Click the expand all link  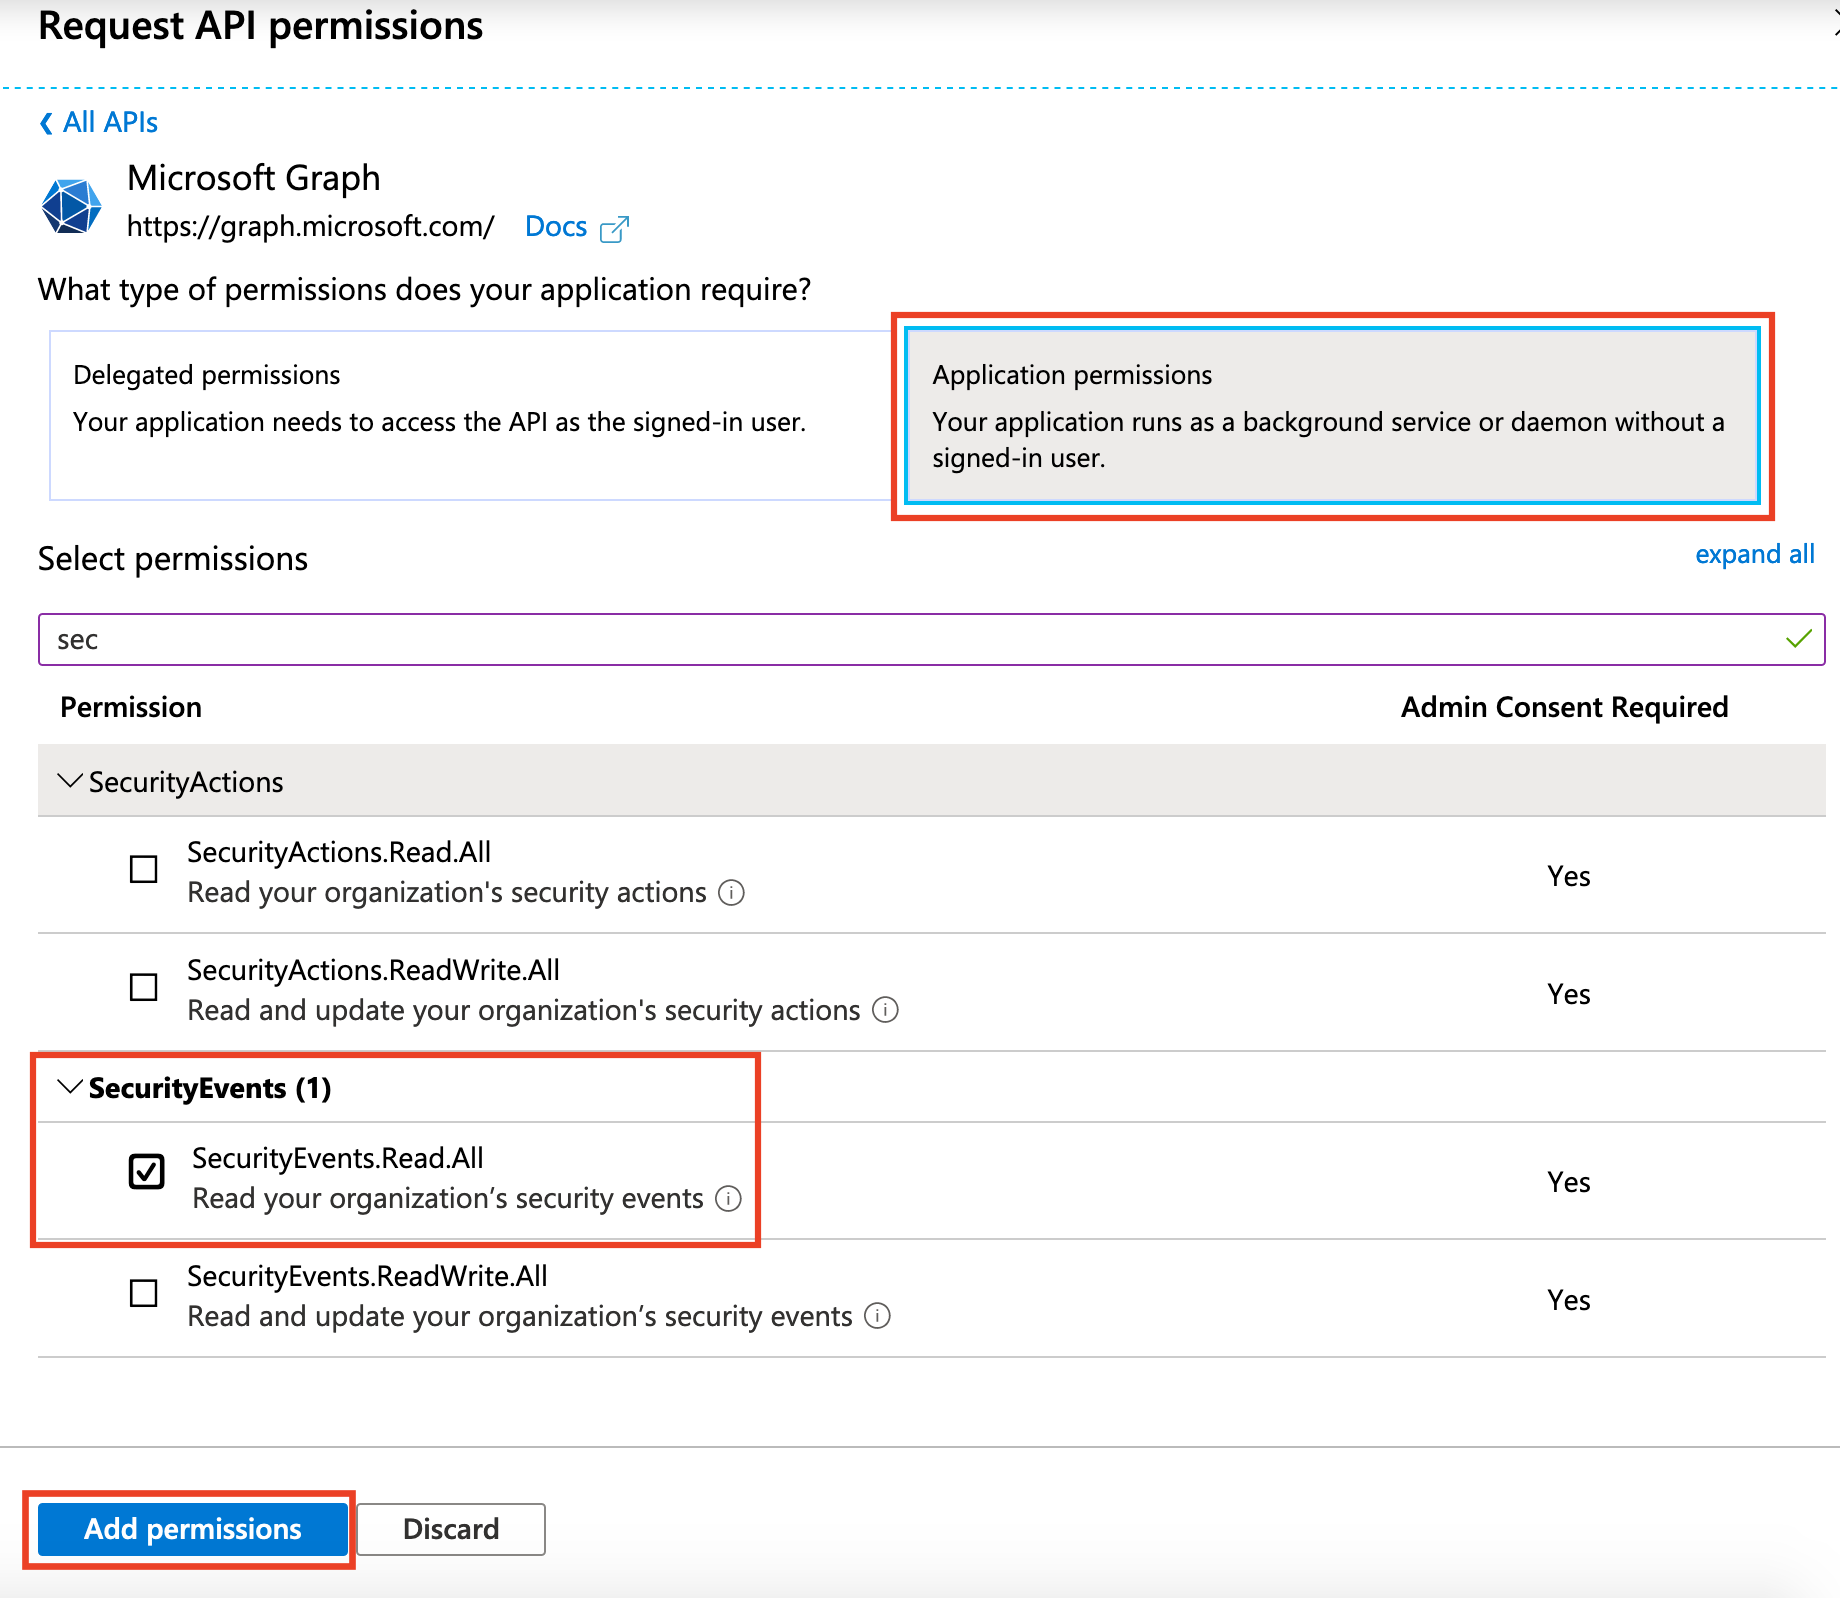click(1754, 554)
